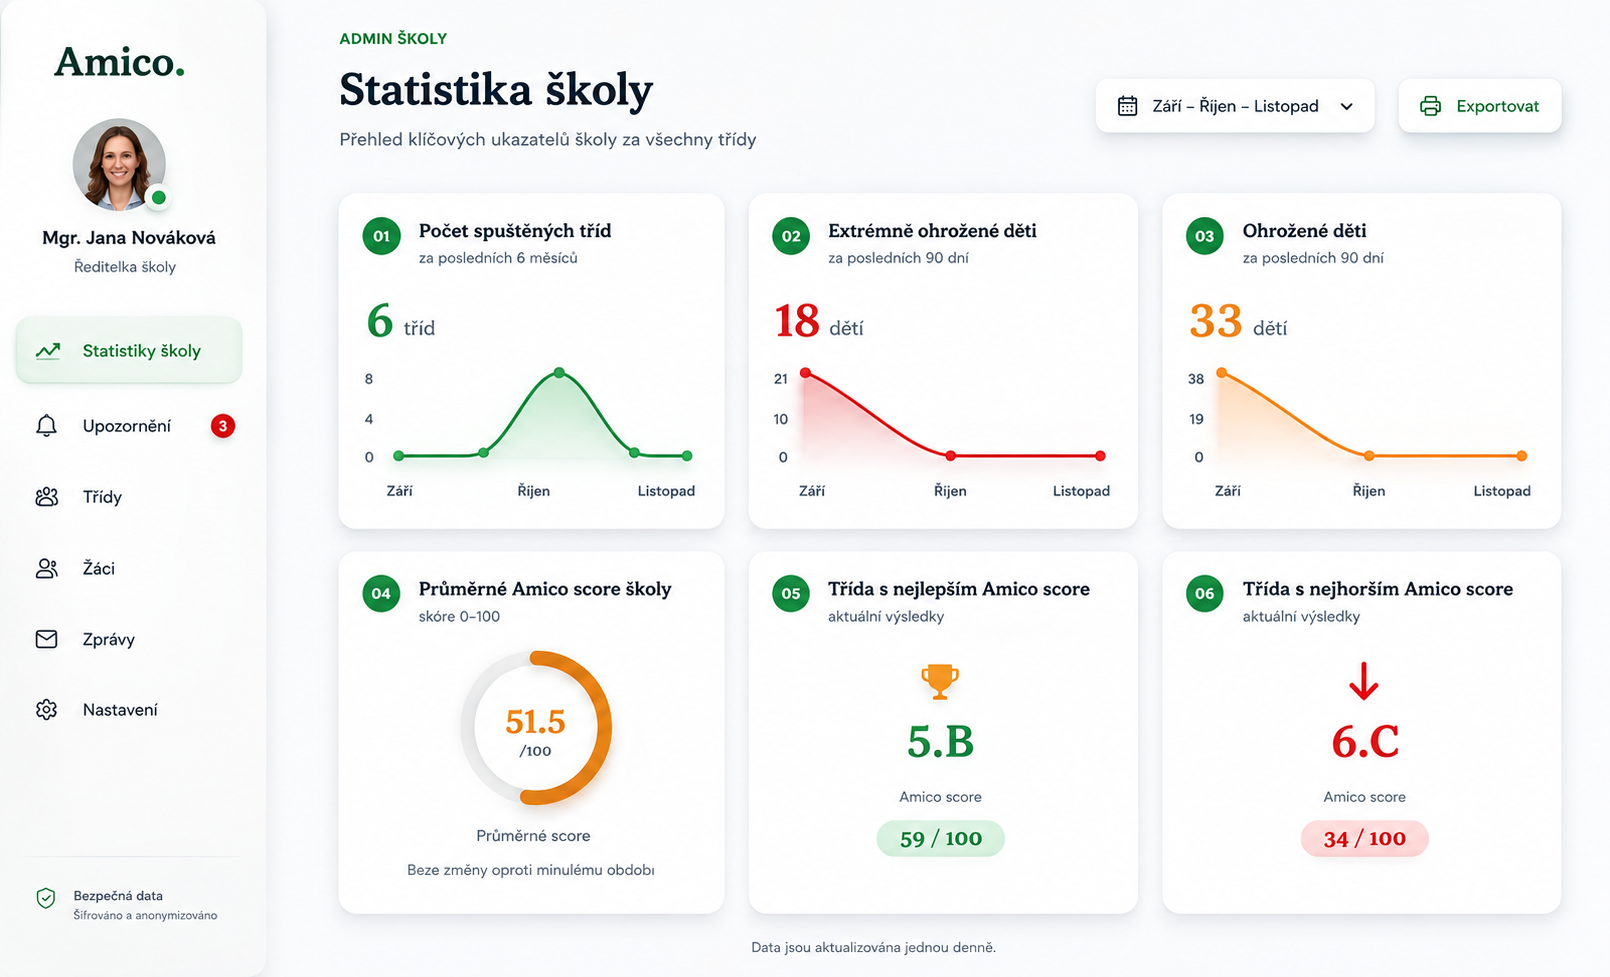Click the Listopad point on orange chart
The image size is (1610, 977).
tap(1521, 456)
